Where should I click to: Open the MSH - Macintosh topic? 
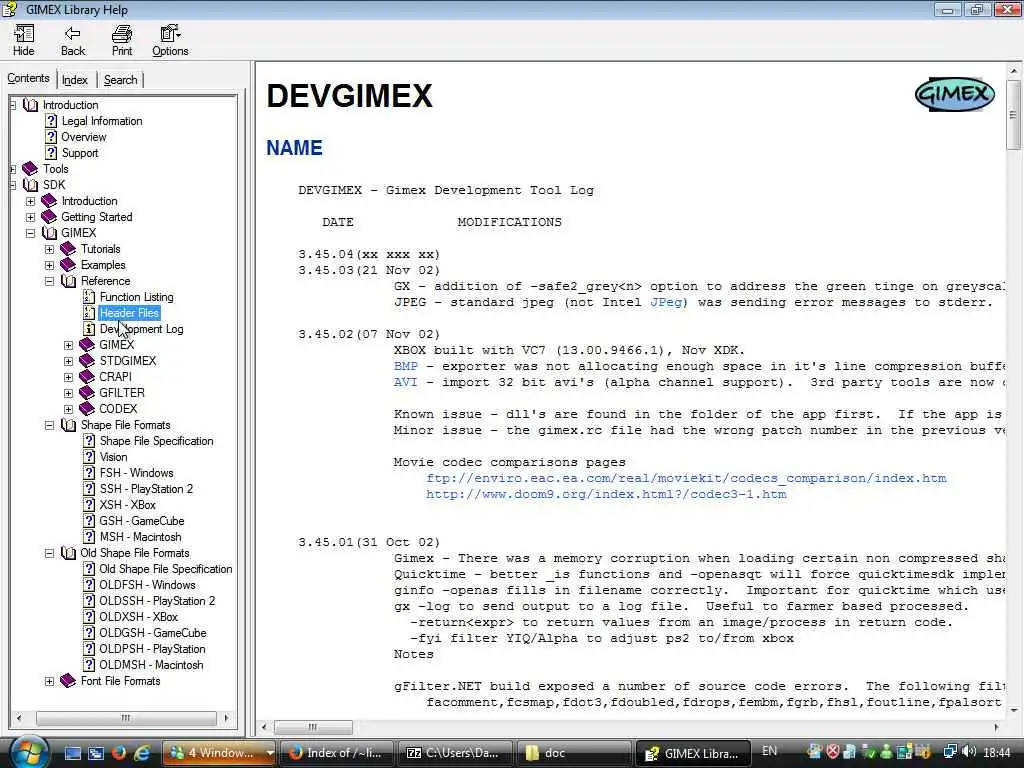coord(140,537)
